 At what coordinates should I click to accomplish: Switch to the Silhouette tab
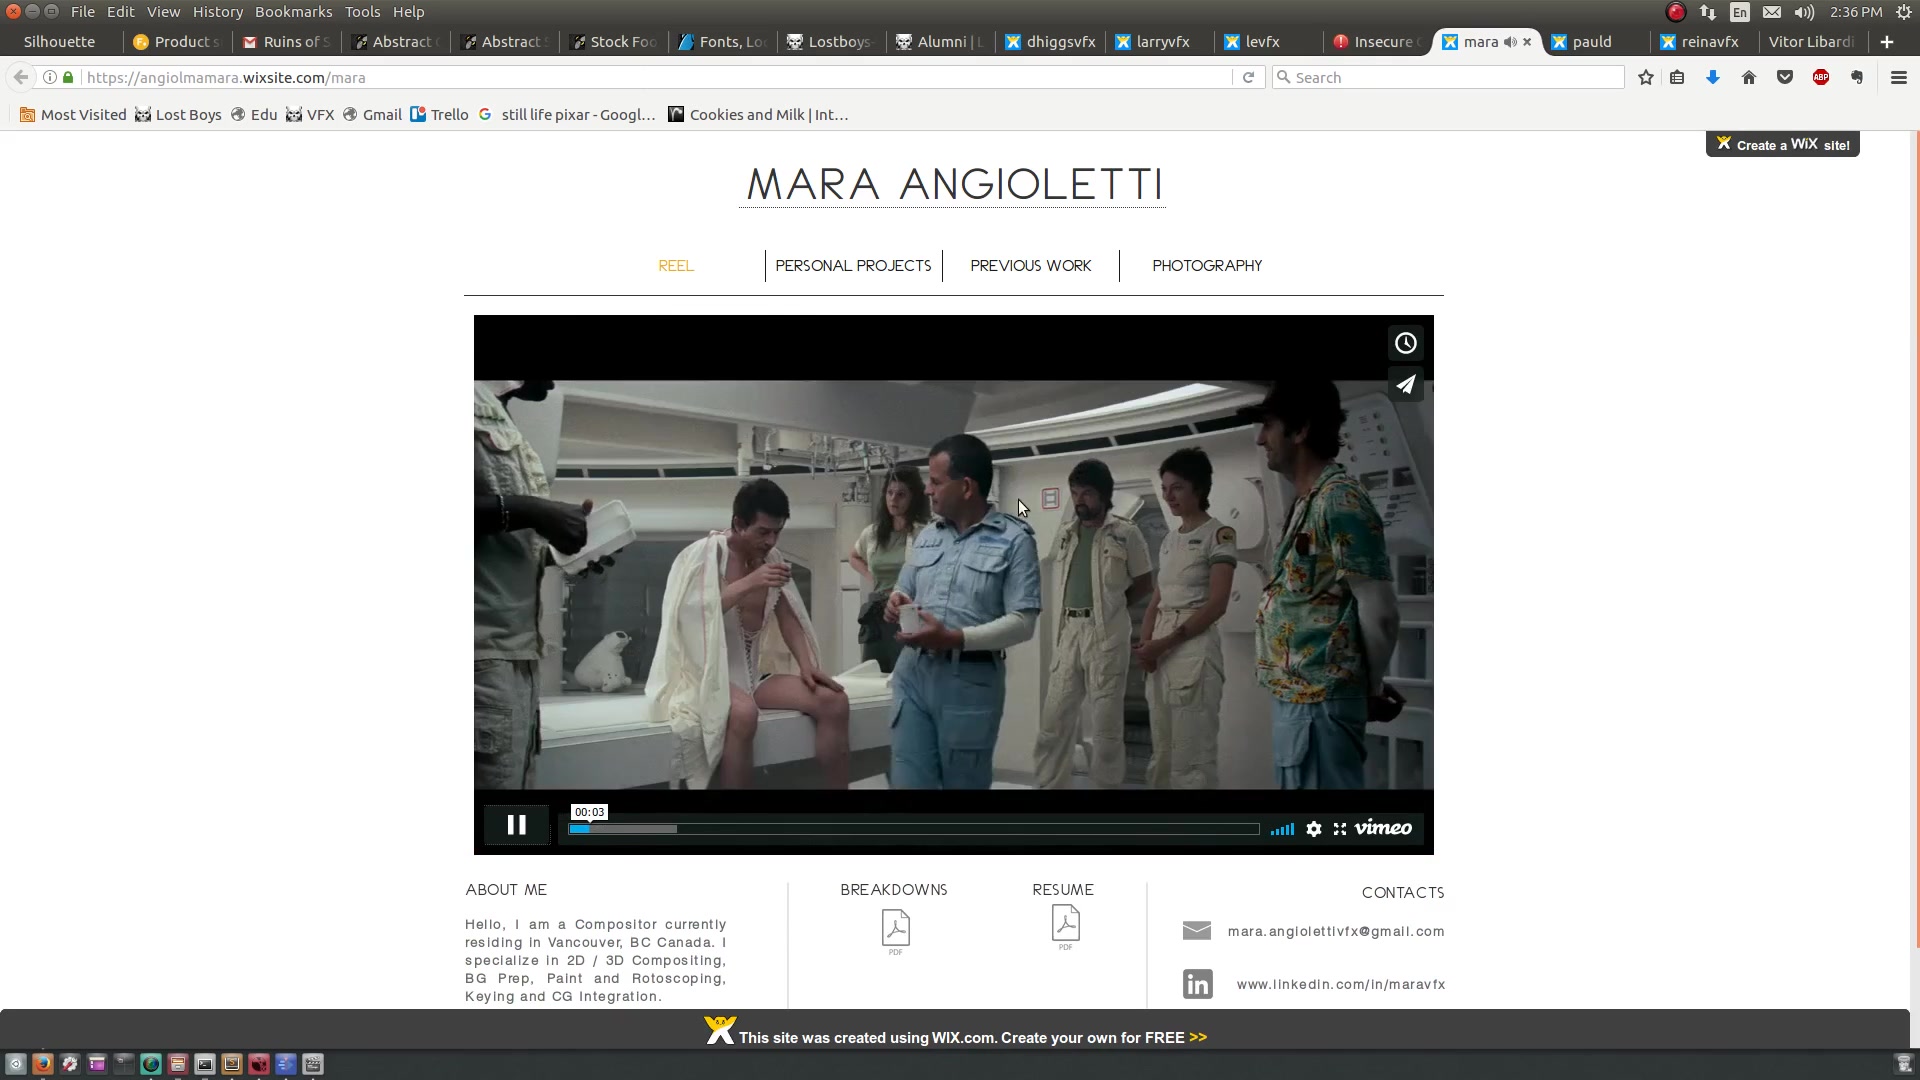click(x=60, y=42)
